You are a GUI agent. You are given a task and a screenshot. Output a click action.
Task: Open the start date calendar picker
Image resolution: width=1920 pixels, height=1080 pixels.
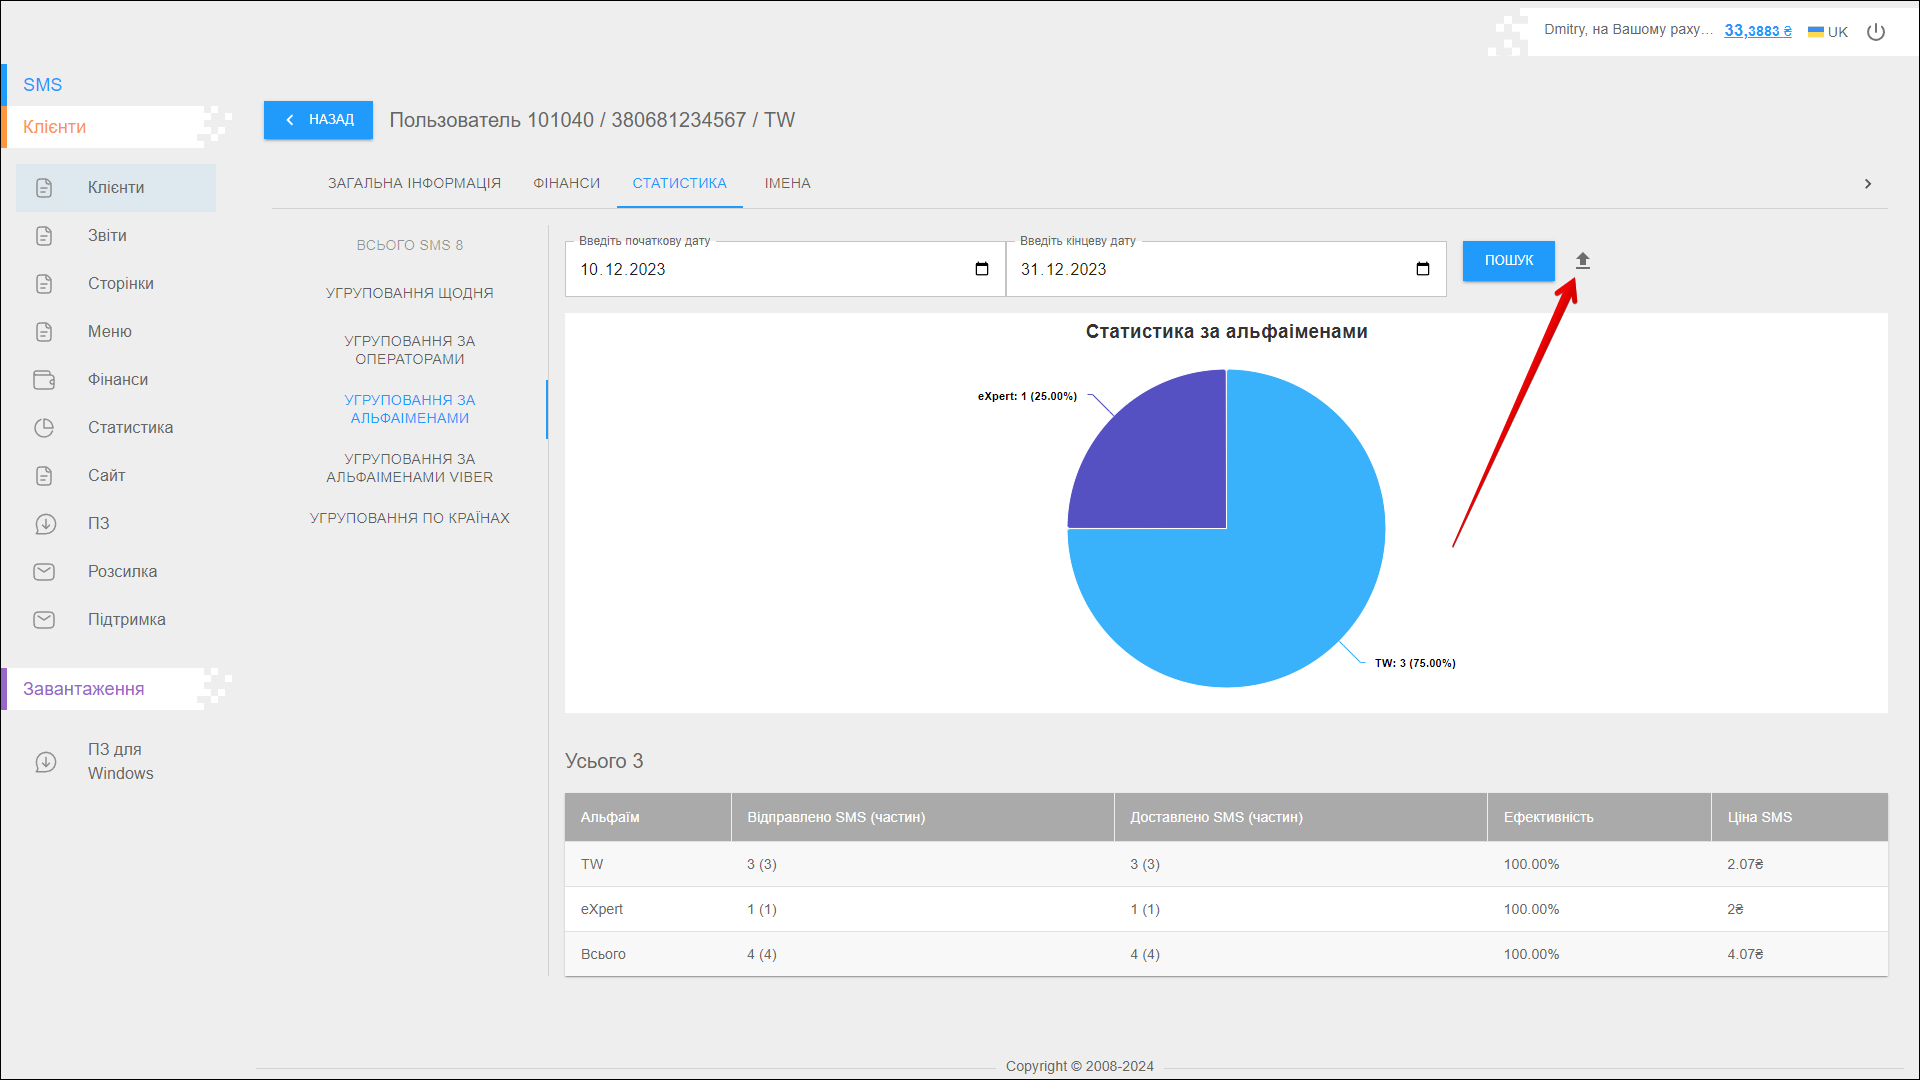pyautogui.click(x=981, y=269)
